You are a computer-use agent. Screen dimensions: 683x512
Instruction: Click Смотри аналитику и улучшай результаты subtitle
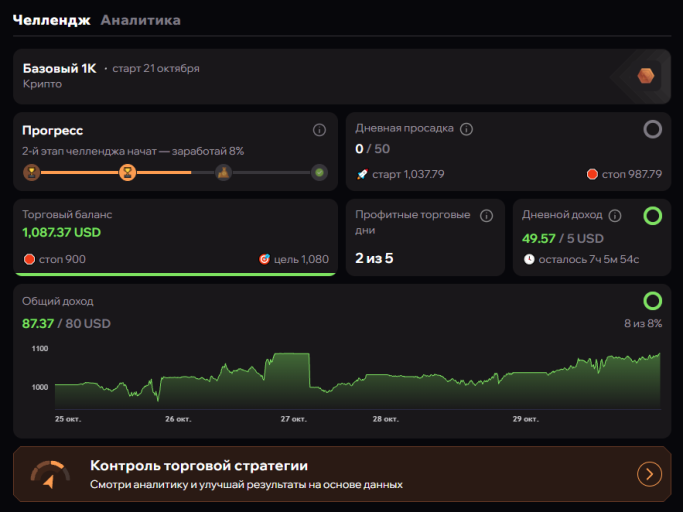(246, 485)
